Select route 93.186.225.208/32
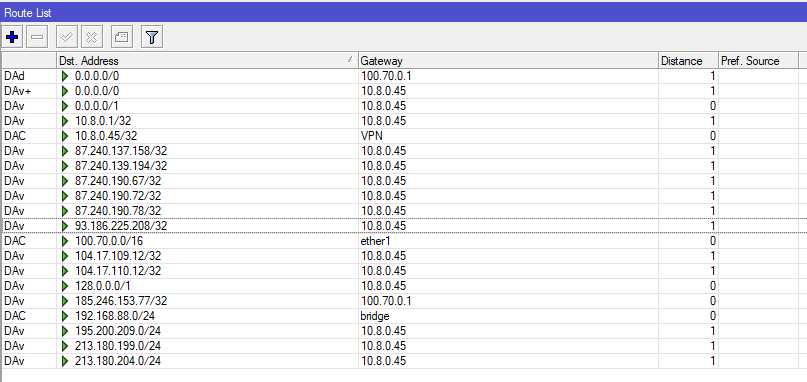Image resolution: width=807 pixels, height=382 pixels. pyautogui.click(x=404, y=225)
